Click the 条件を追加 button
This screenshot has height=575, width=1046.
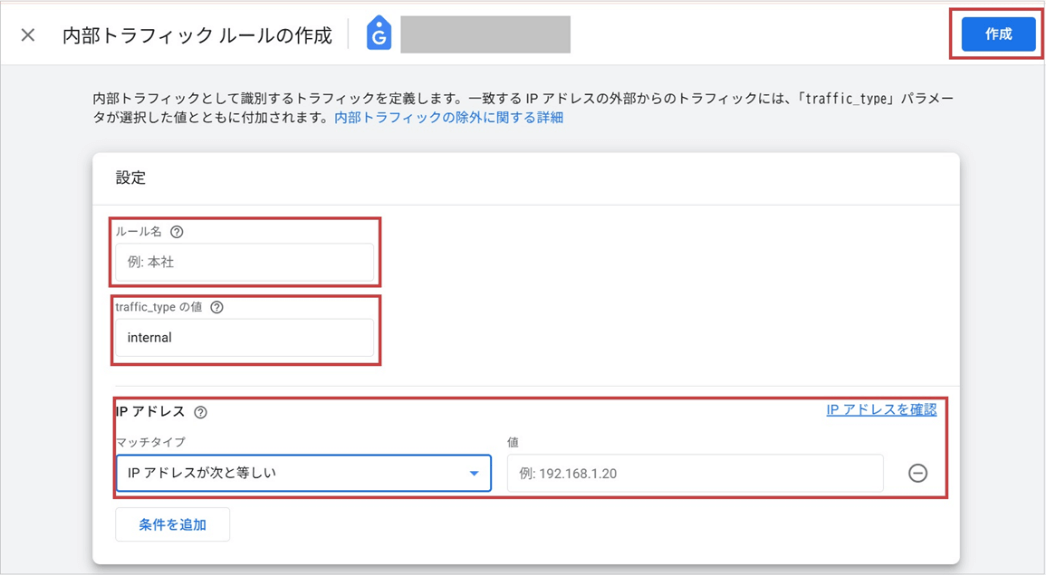tap(173, 524)
